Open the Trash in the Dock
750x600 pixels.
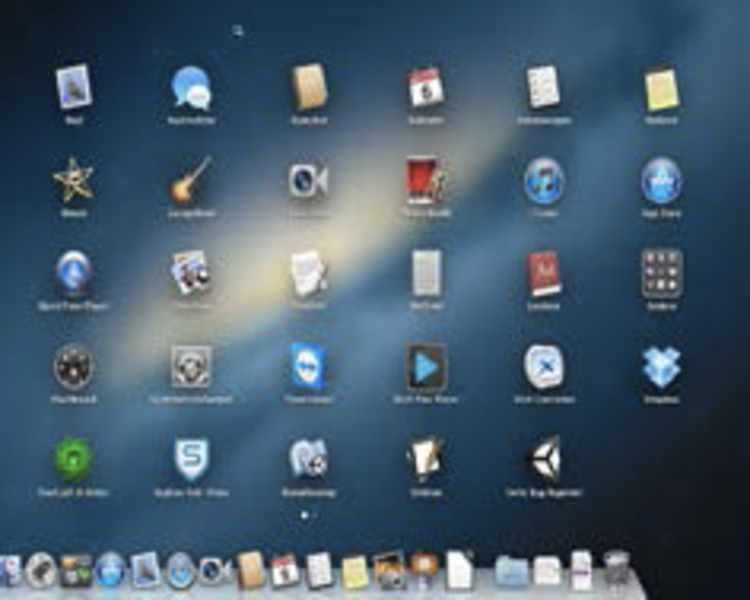(x=617, y=570)
